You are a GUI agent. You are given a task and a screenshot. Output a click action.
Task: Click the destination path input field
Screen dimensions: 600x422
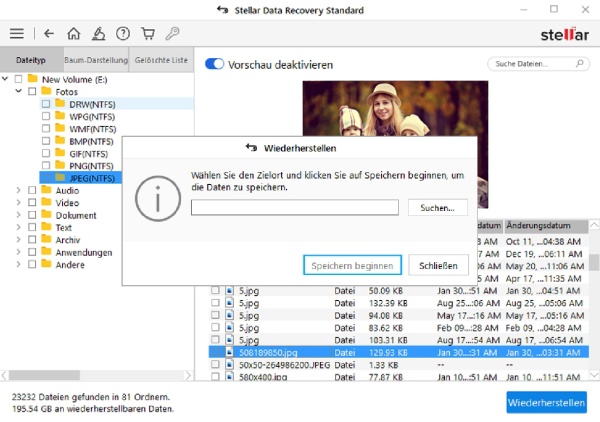coord(295,207)
